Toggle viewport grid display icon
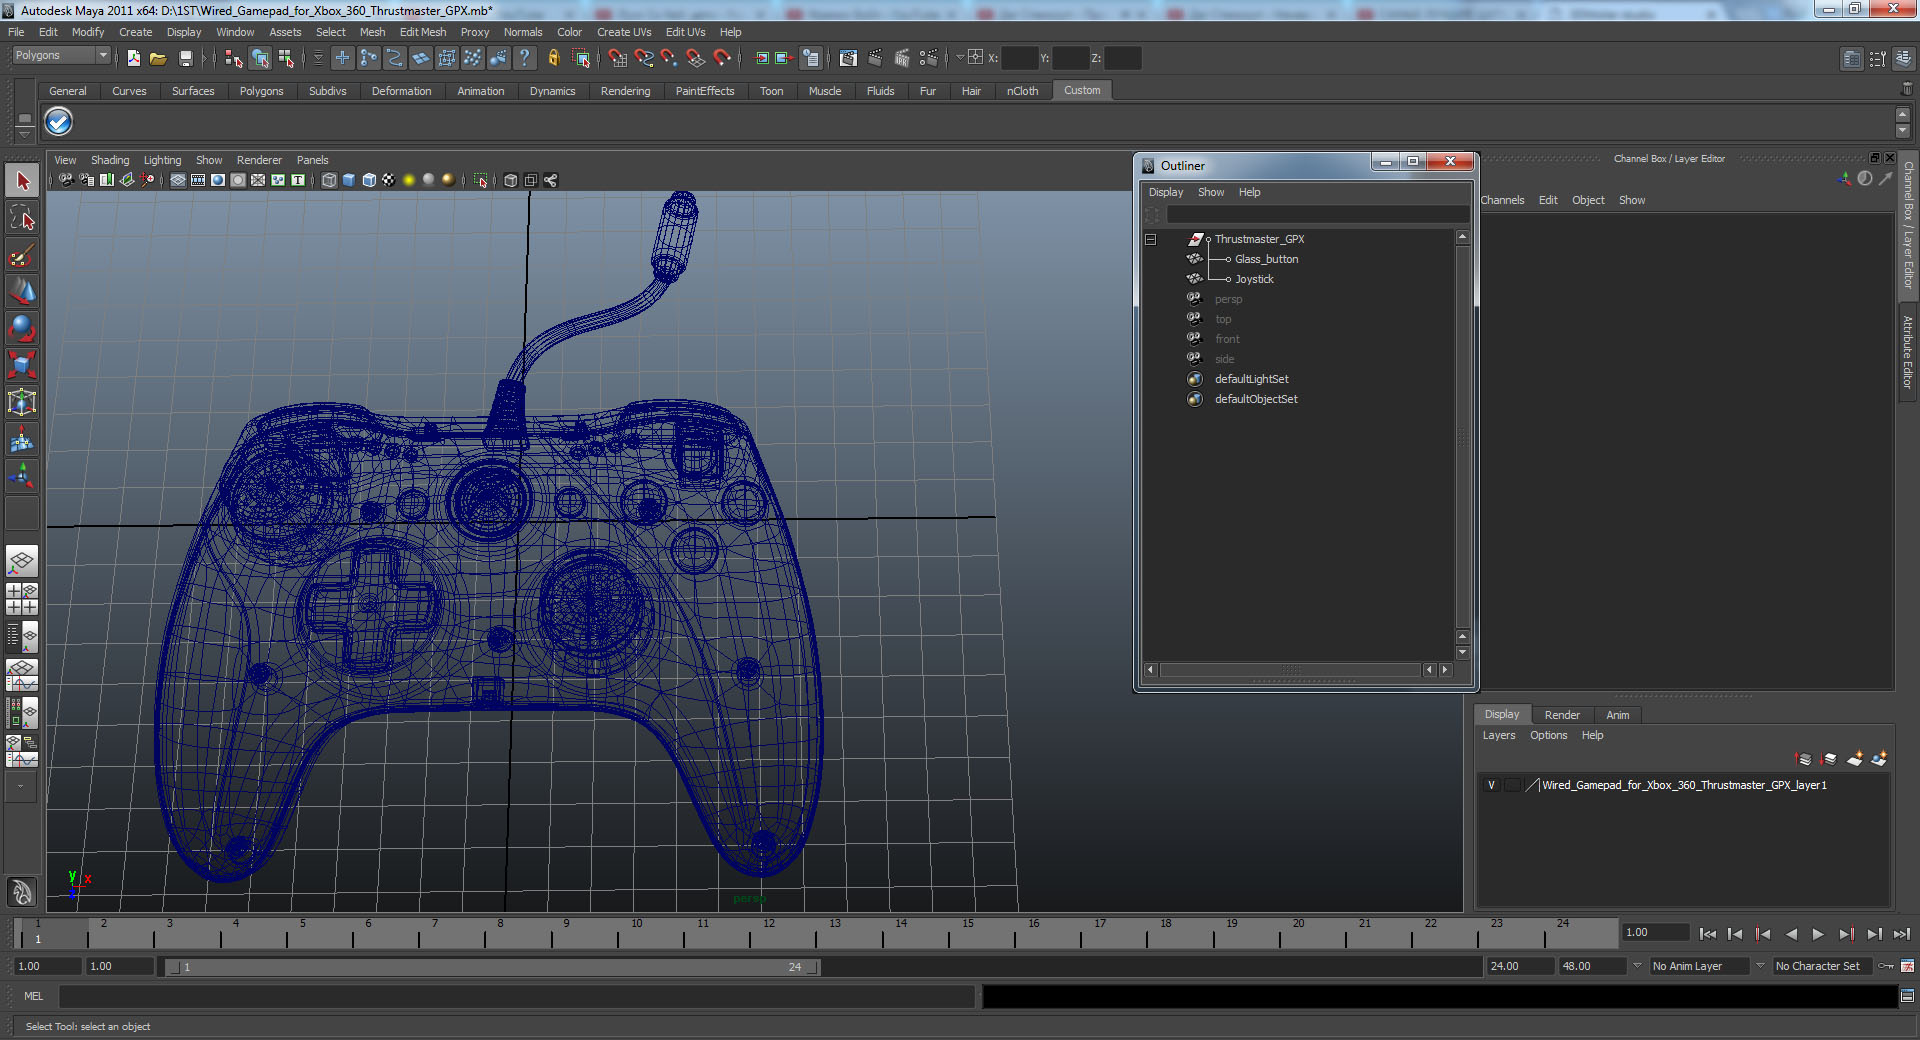 click(x=178, y=180)
